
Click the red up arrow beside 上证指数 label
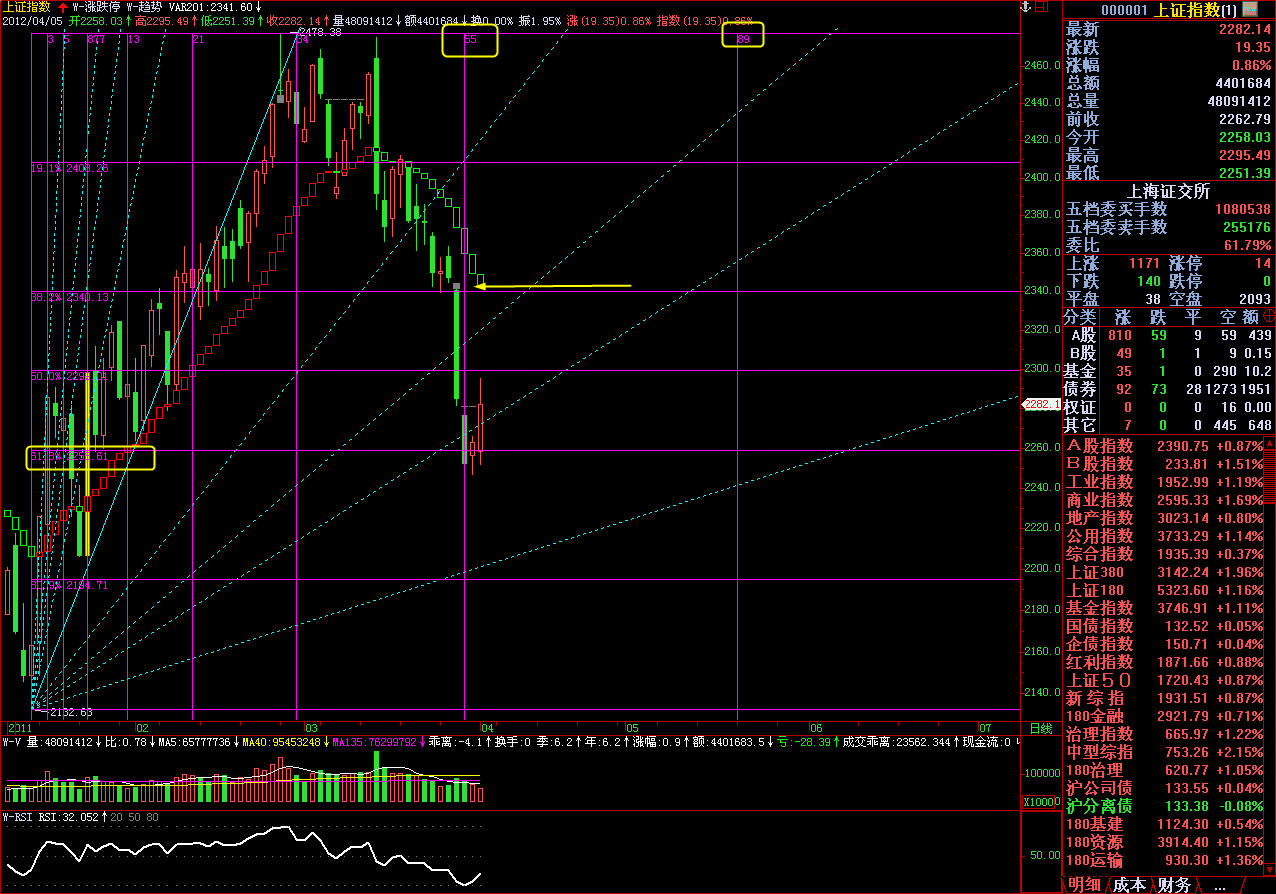[62, 6]
